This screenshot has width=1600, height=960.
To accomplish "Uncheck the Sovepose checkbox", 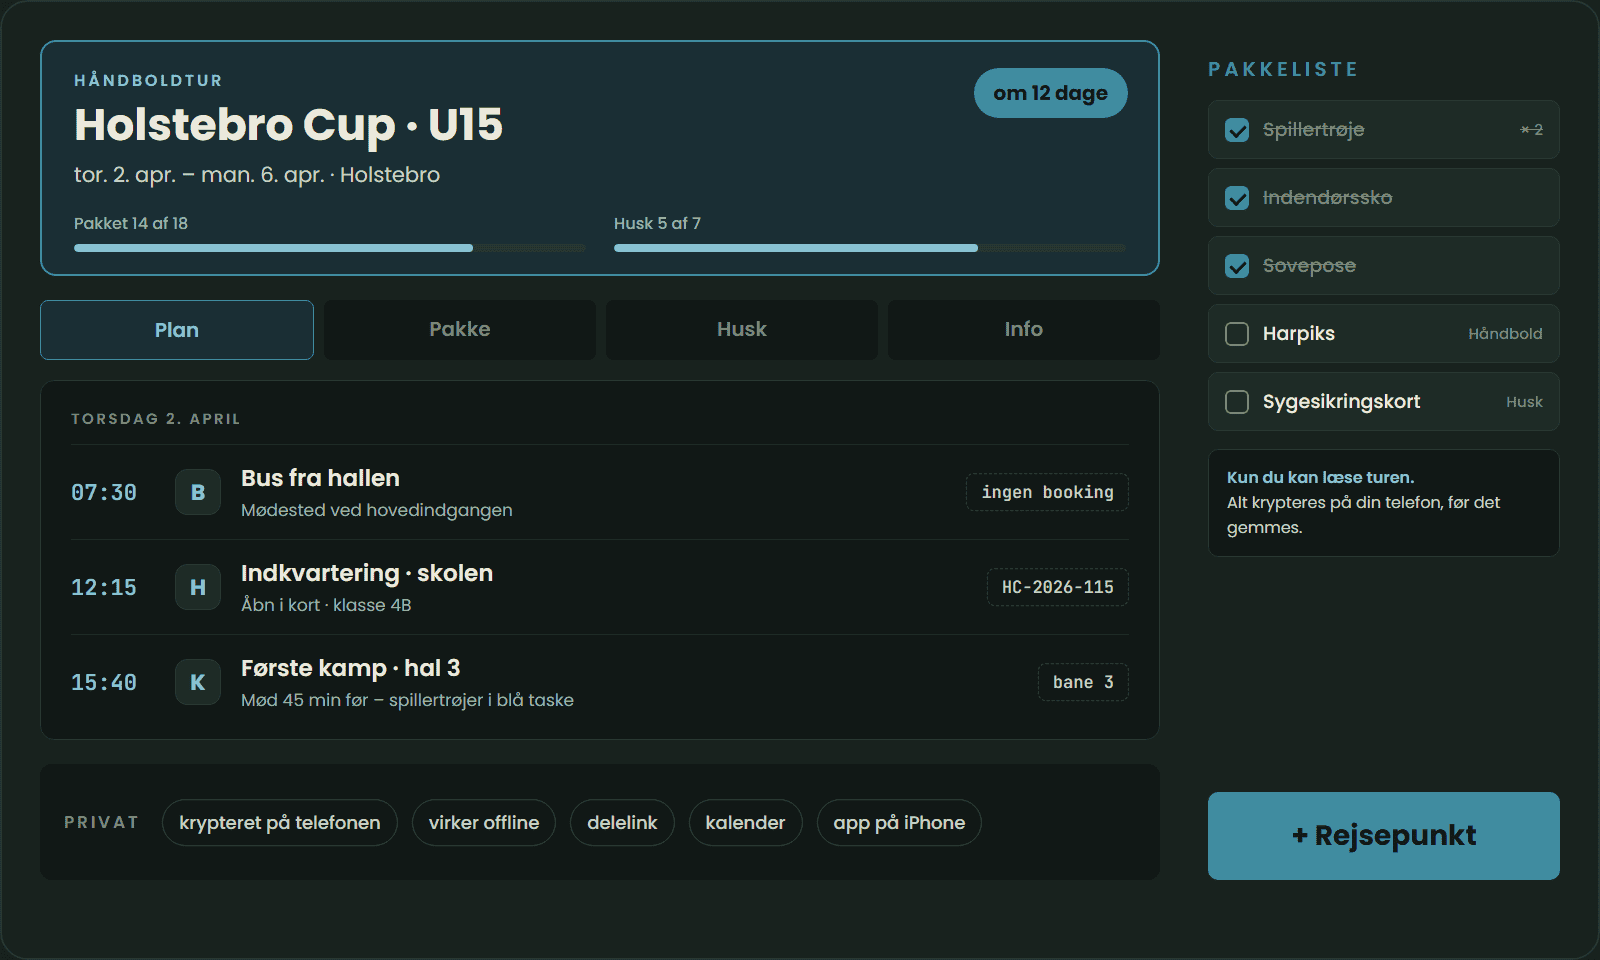I will click(1237, 266).
